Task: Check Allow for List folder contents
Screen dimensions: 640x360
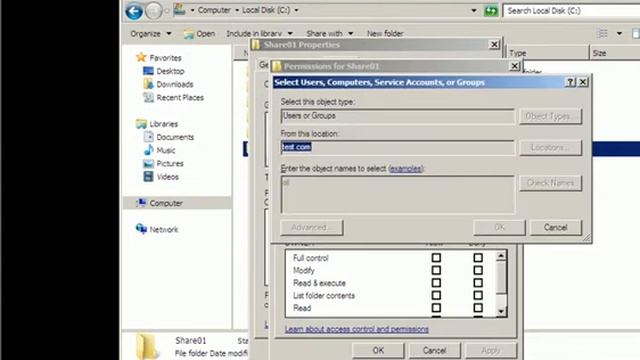Action: (436, 295)
